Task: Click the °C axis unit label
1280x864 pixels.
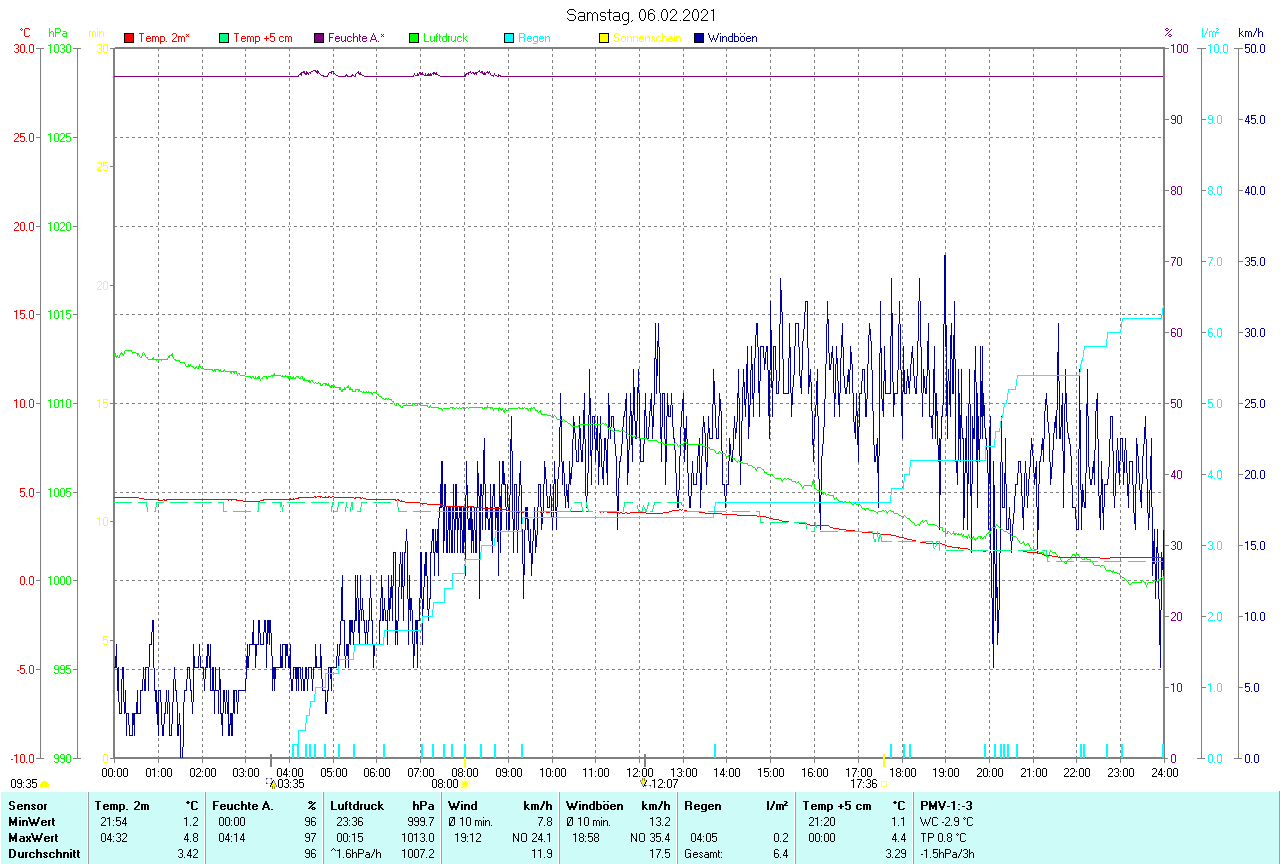Action: [25, 33]
